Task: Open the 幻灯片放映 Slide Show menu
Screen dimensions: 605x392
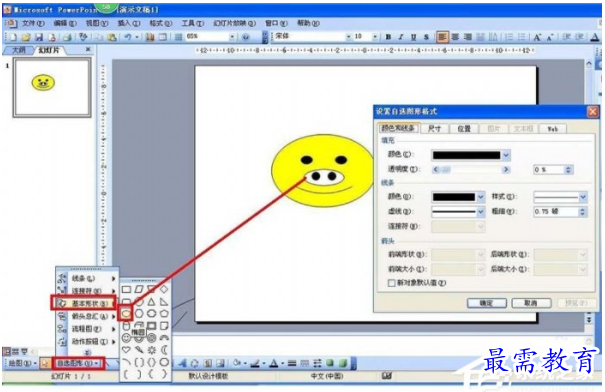Action: pyautogui.click(x=235, y=23)
